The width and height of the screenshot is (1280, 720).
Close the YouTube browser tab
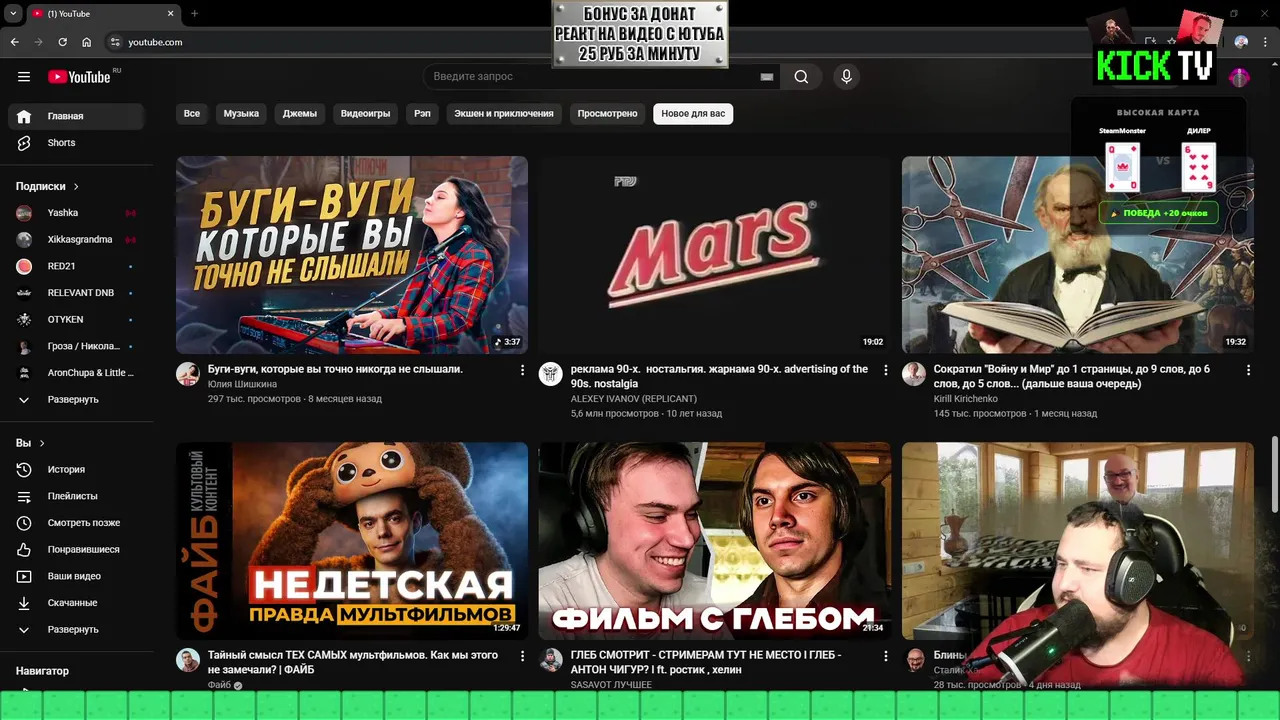171,13
